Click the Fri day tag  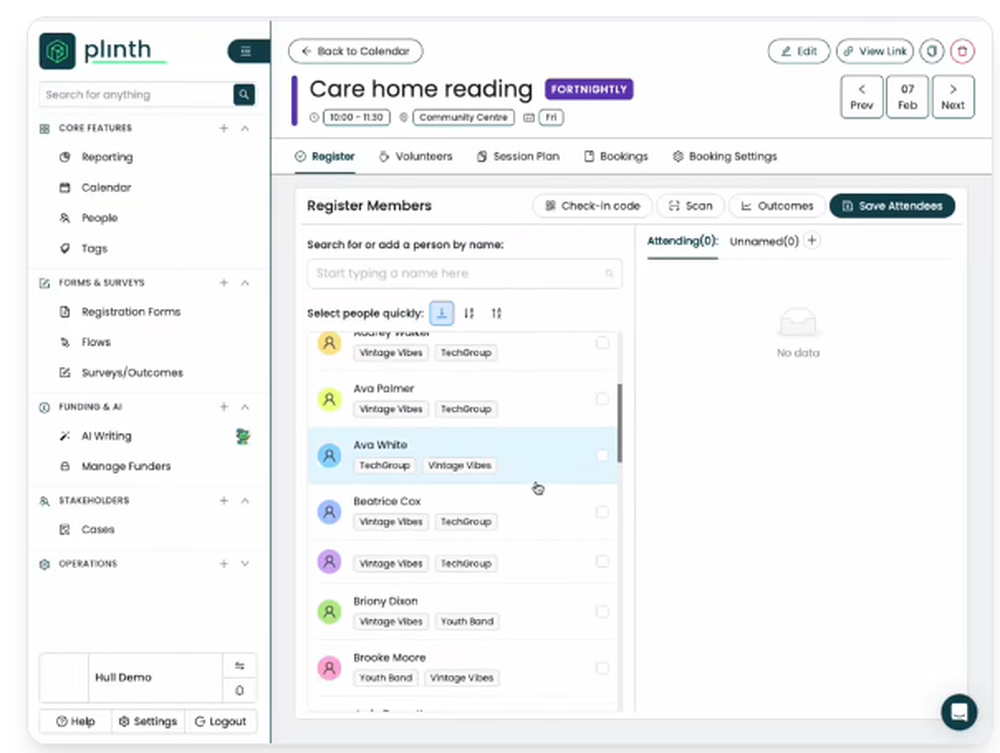tap(551, 117)
